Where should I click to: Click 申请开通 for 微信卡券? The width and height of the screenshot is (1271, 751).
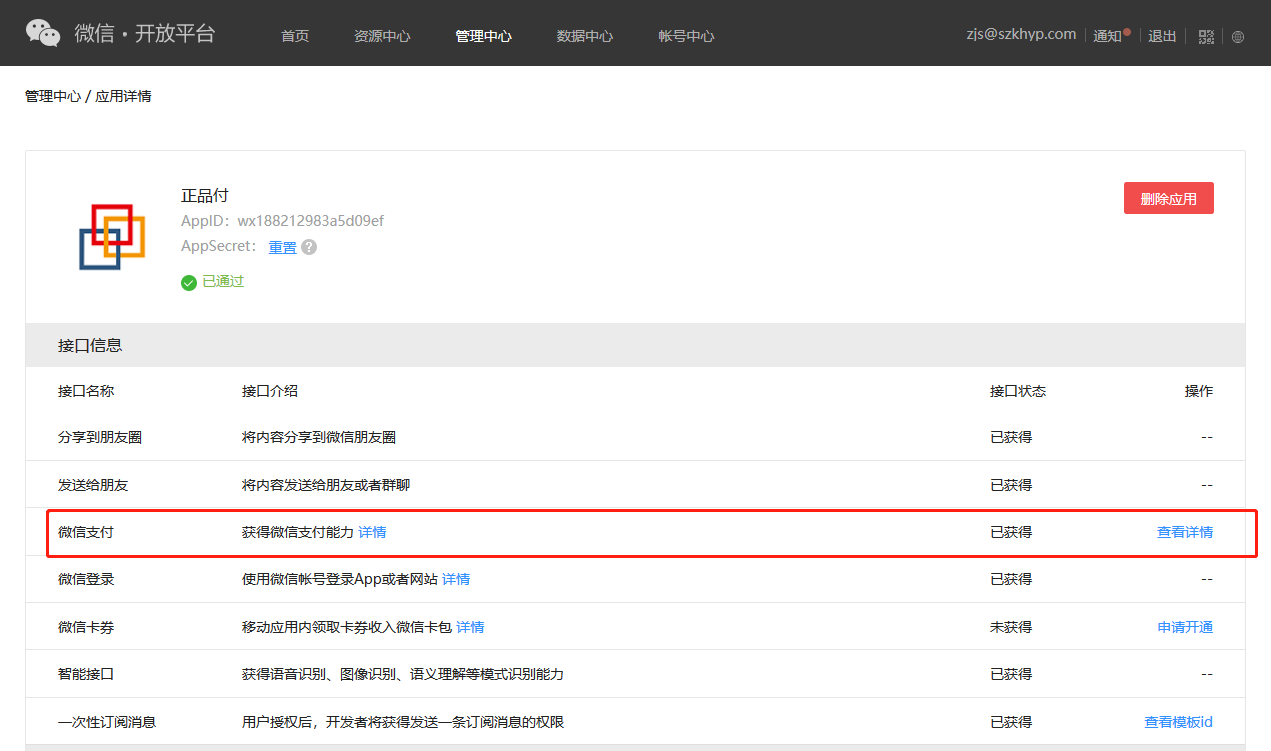(x=1185, y=627)
